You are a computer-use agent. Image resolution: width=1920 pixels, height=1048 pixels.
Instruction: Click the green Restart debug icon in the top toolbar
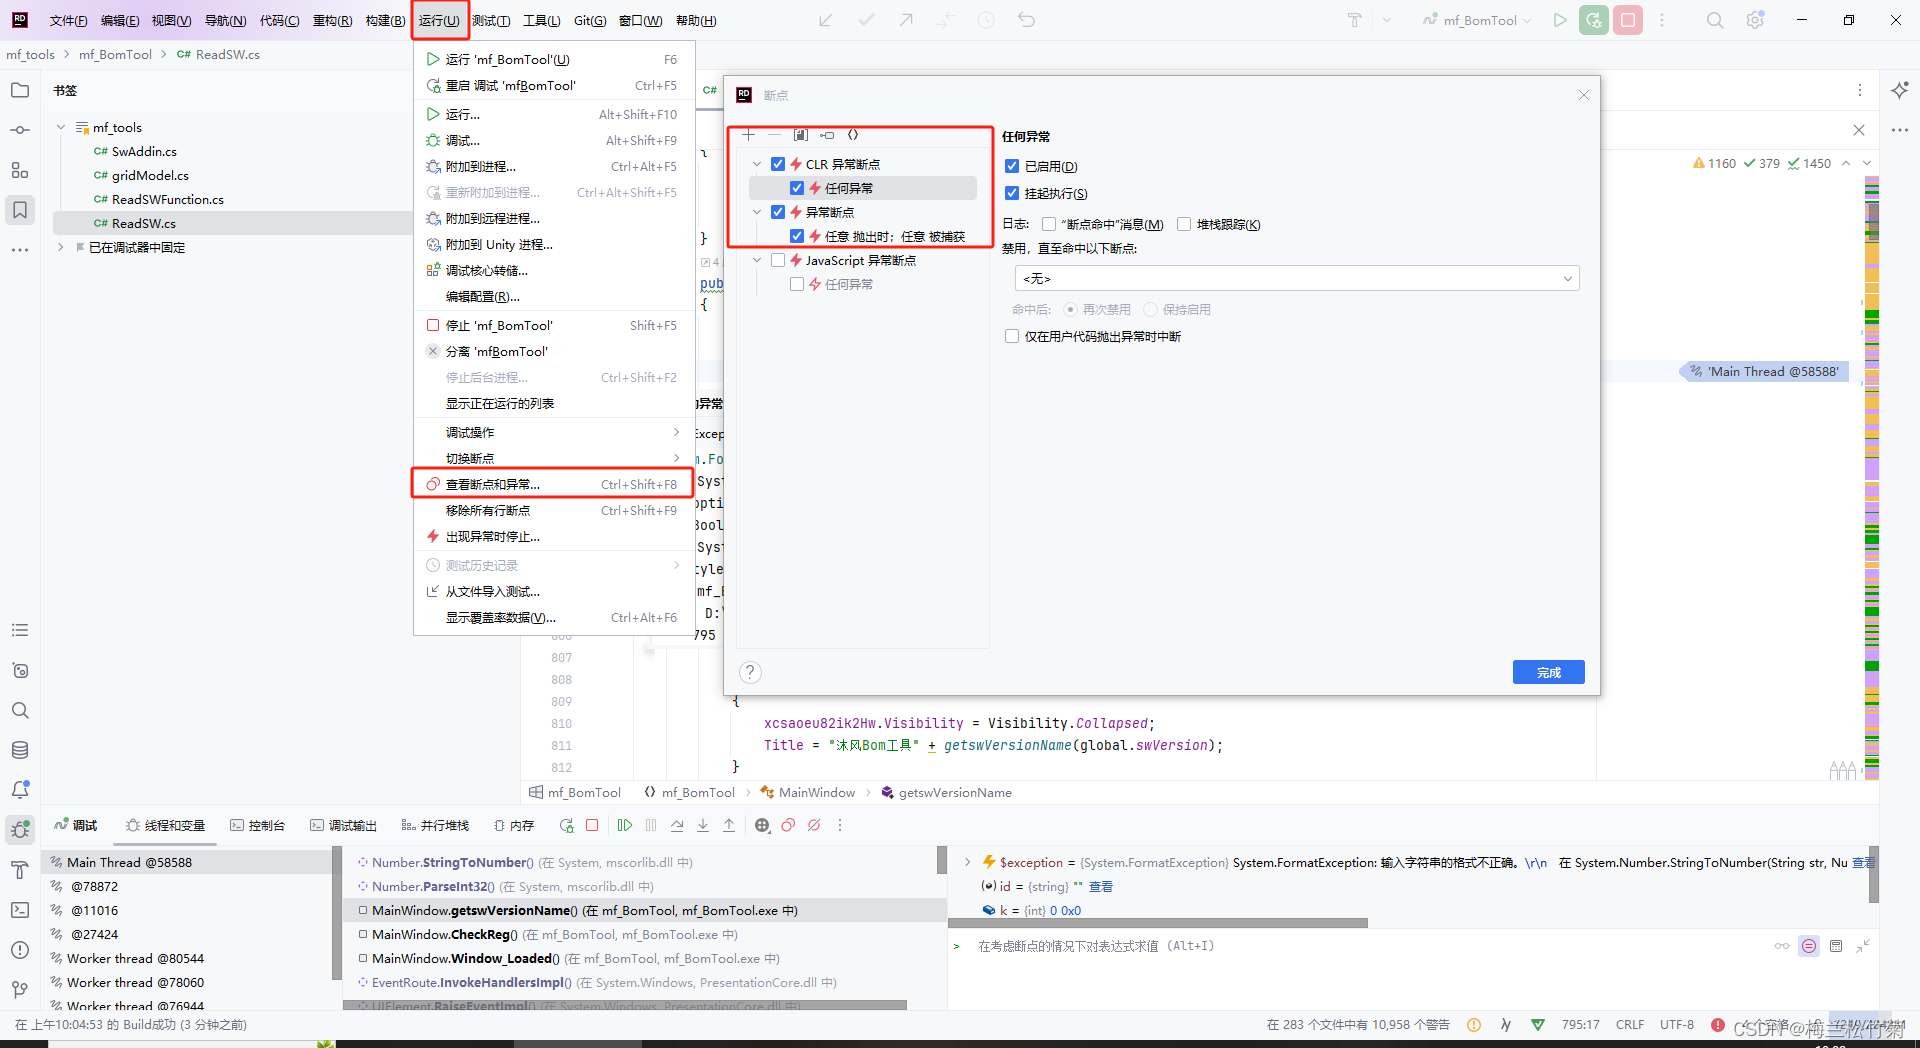(1594, 20)
